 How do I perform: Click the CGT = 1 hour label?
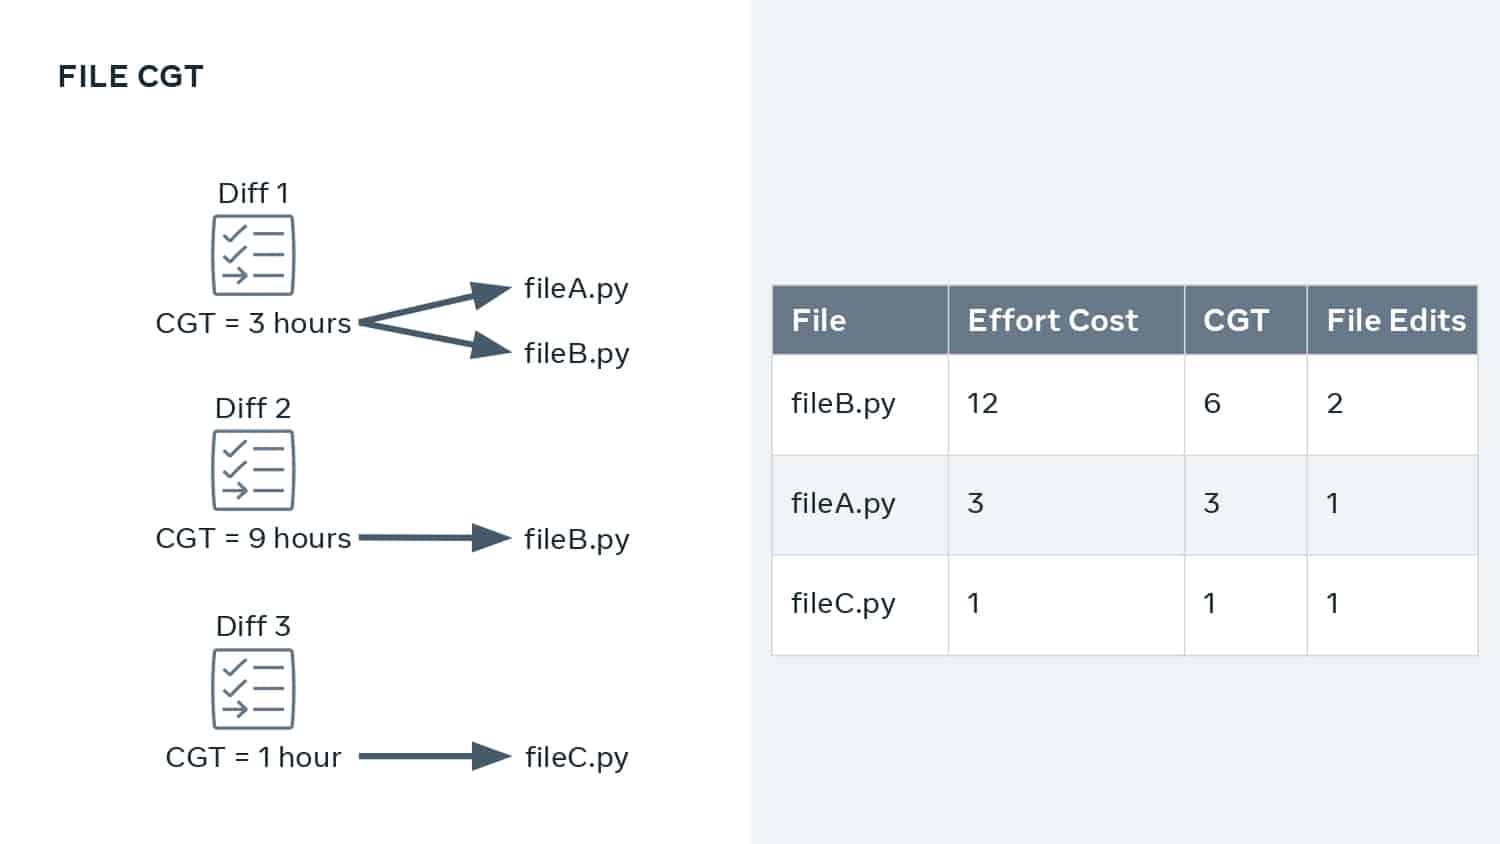253,757
